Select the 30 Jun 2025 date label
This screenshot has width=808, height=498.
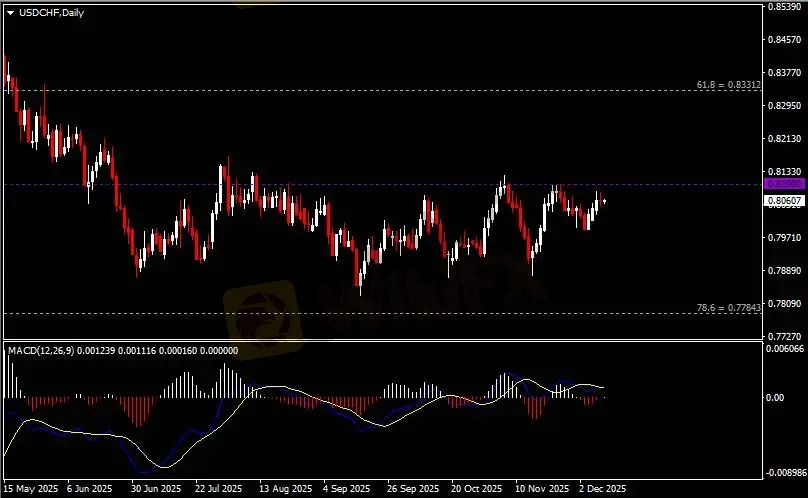pyautogui.click(x=155, y=490)
